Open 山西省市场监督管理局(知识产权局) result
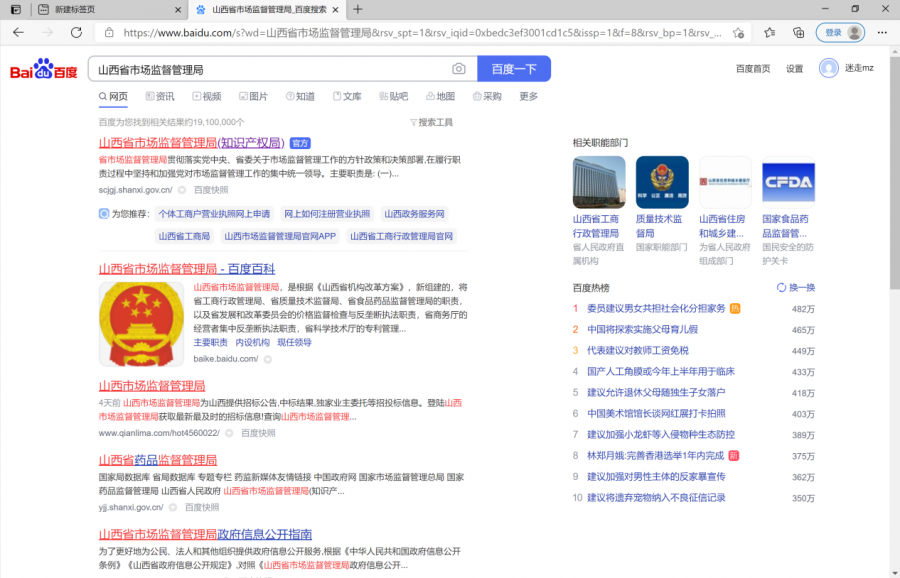The height and width of the screenshot is (578, 900). (x=192, y=143)
